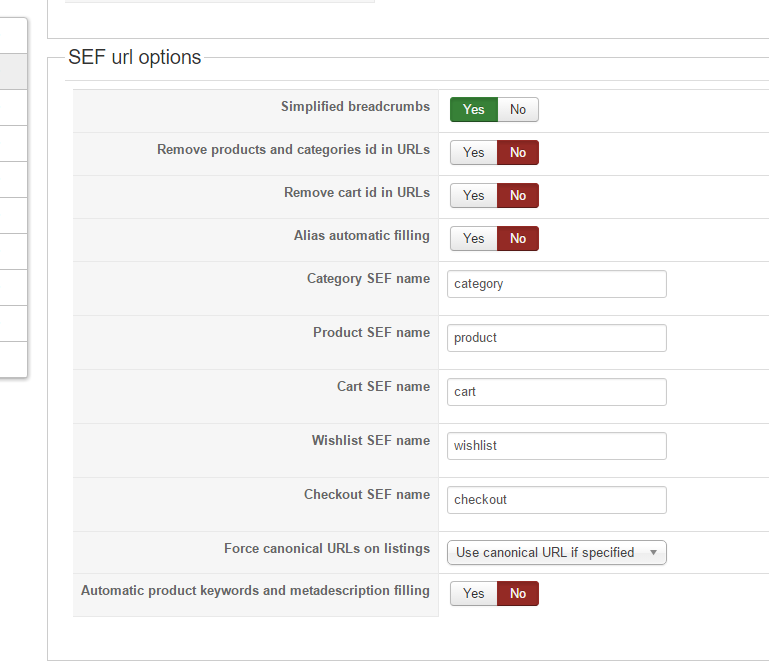Screen dimensions: 769x664
Task: Set Simplified breadcrumbs to Yes
Action: click(x=474, y=109)
